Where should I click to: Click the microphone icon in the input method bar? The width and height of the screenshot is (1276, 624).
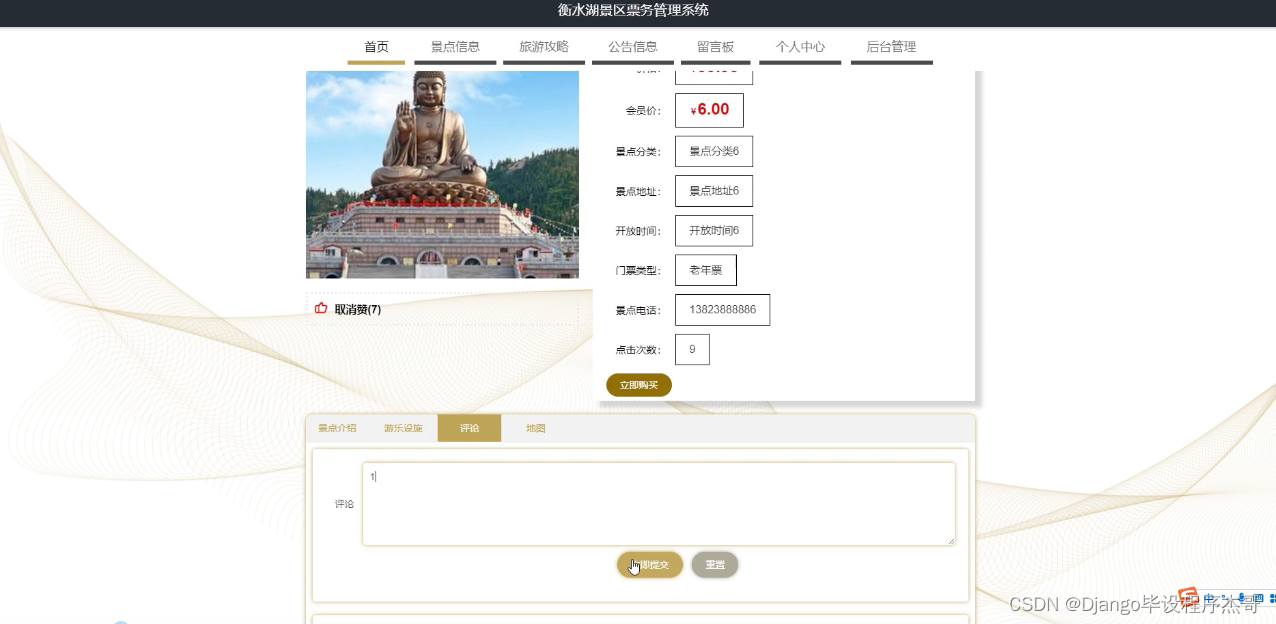1241,597
